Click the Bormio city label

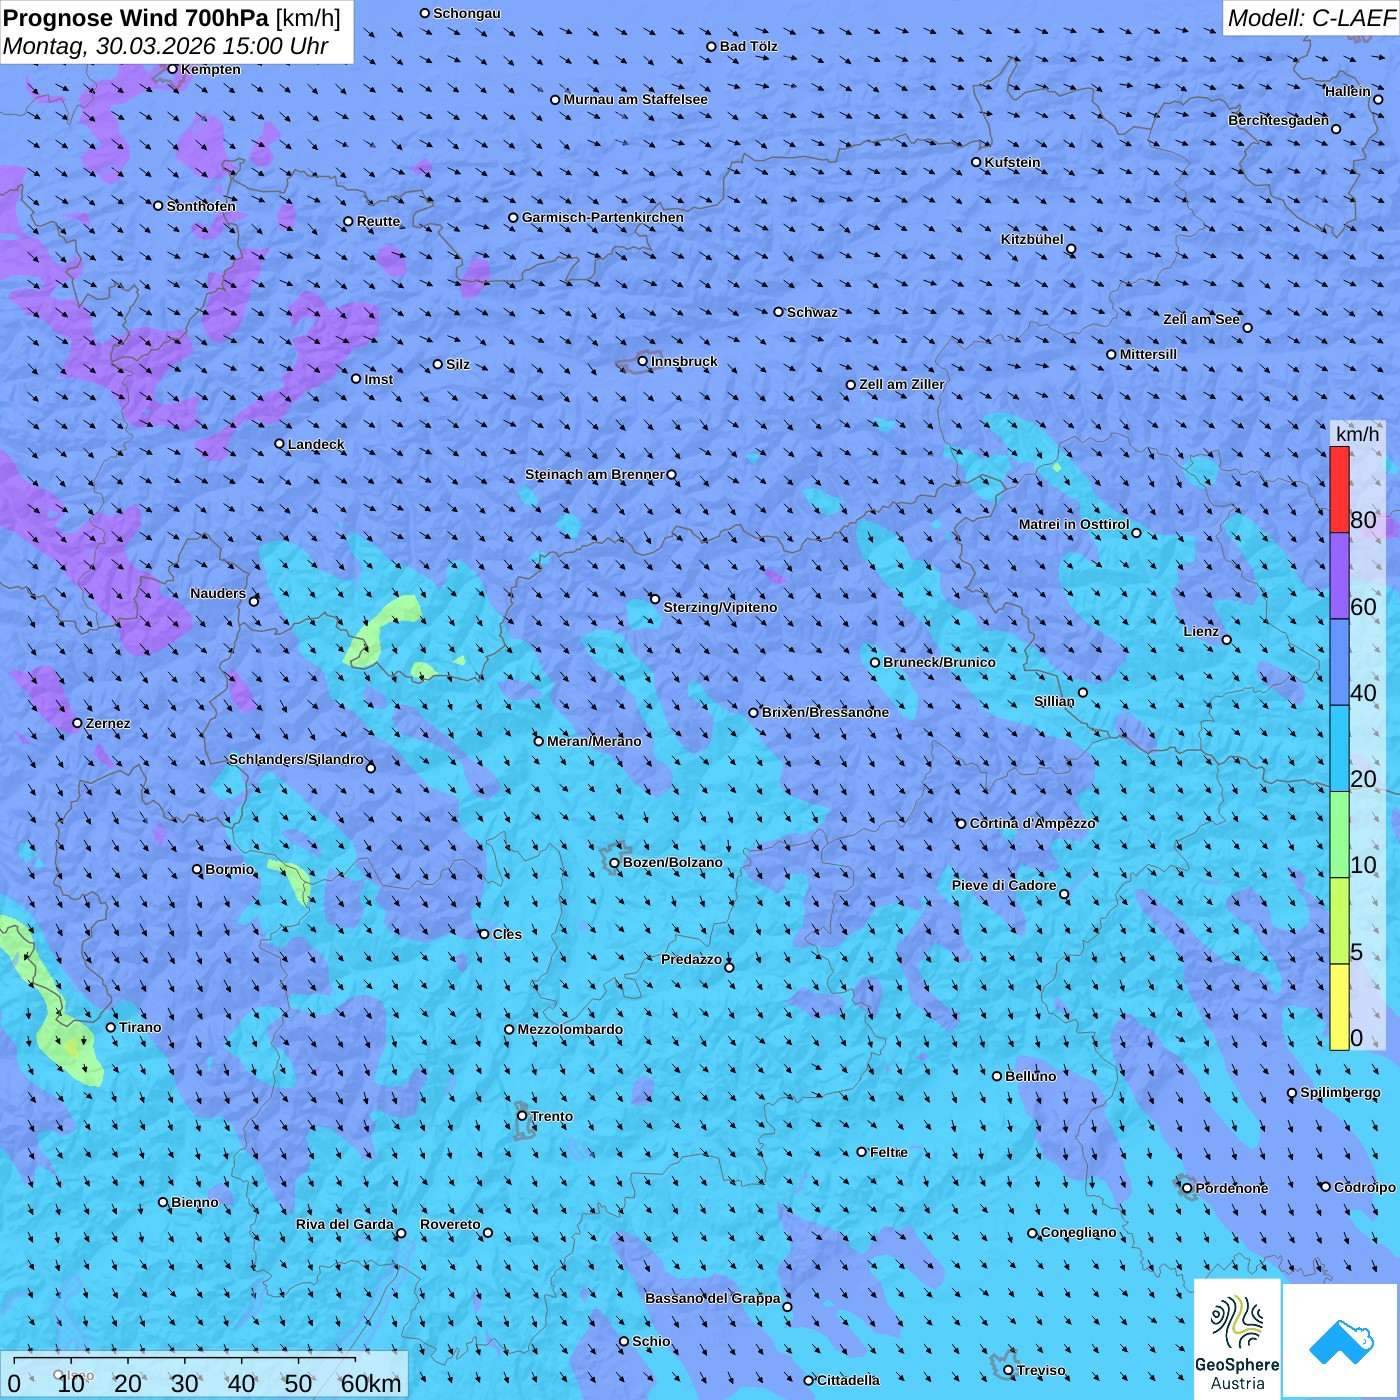point(230,869)
